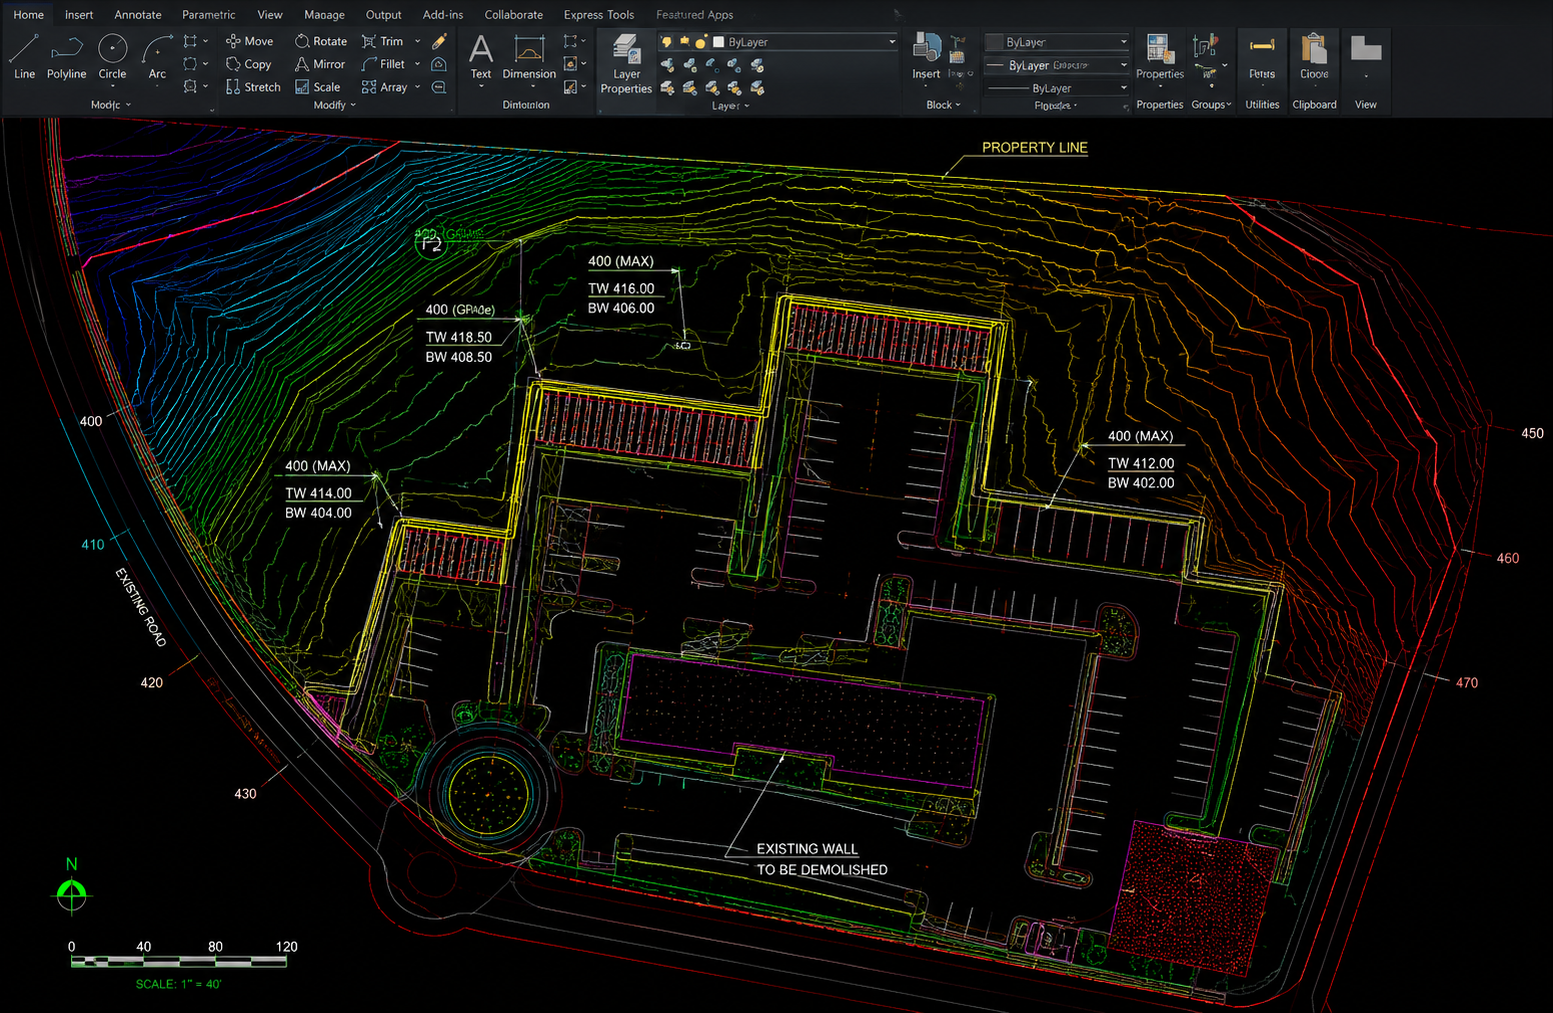Click the Fillet tool icon

click(369, 64)
